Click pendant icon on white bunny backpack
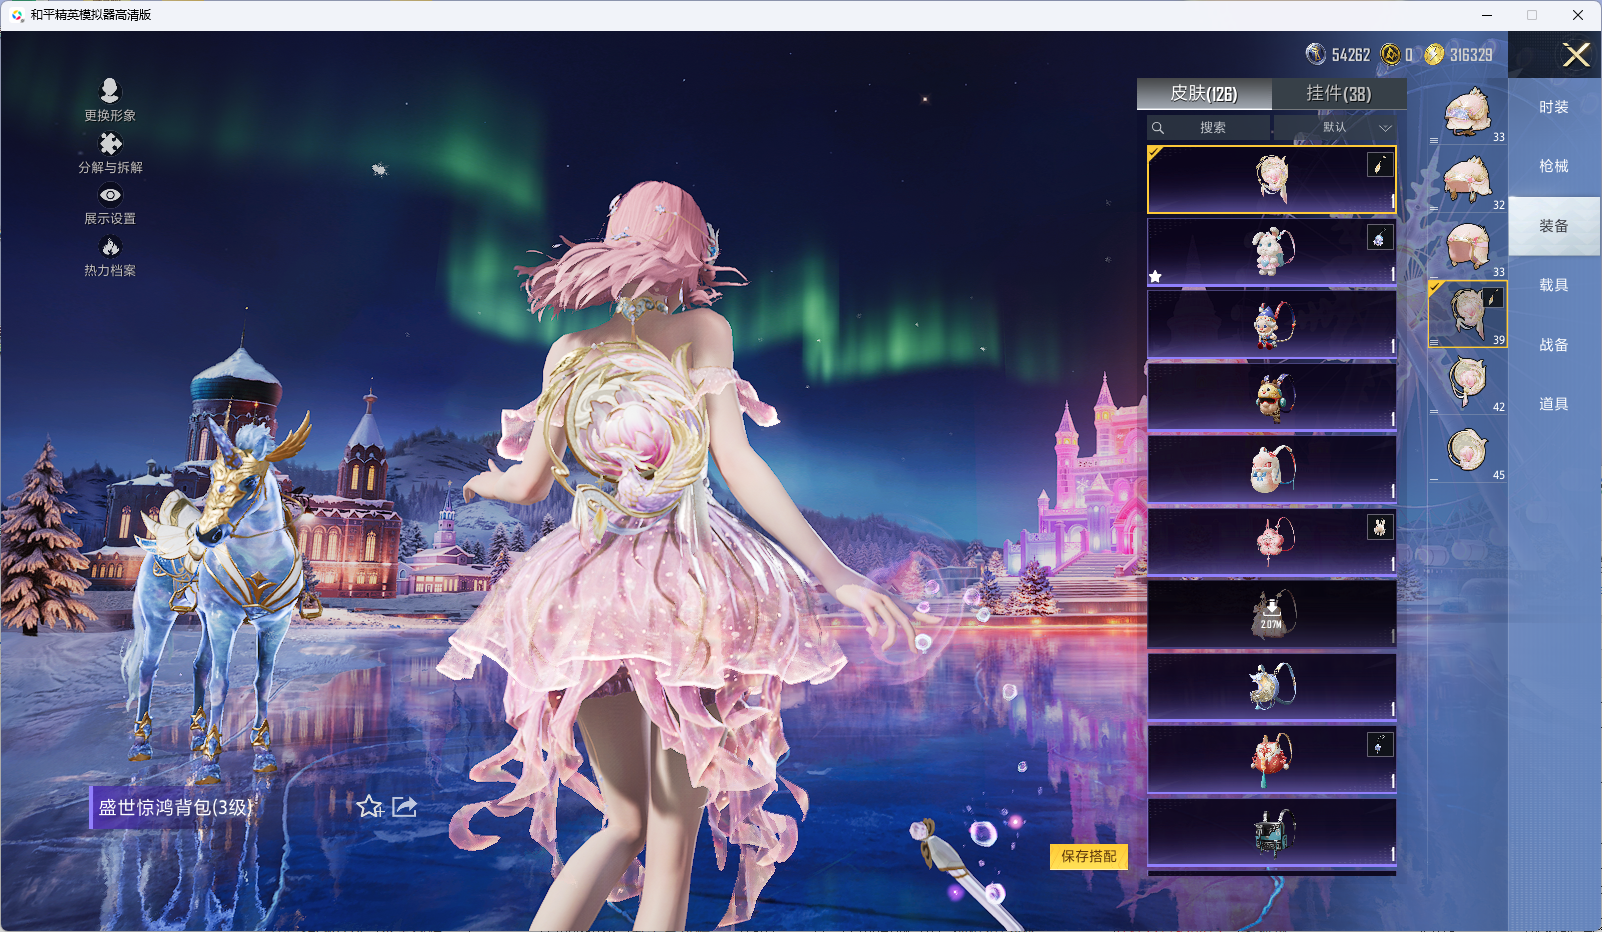 1380,238
